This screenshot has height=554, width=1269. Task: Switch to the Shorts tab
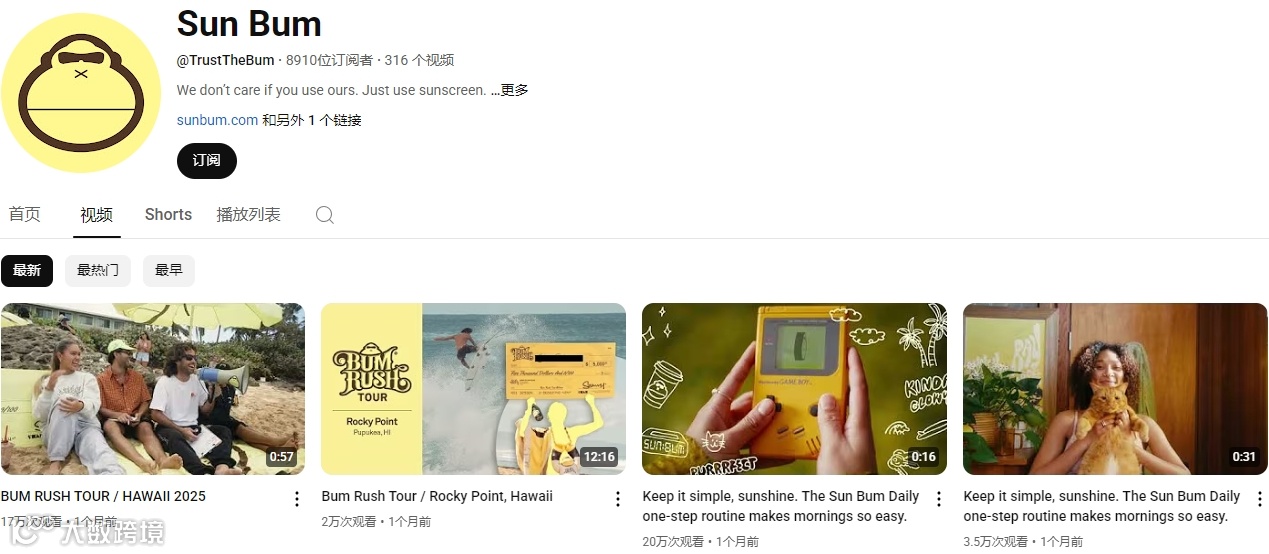pyautogui.click(x=168, y=214)
